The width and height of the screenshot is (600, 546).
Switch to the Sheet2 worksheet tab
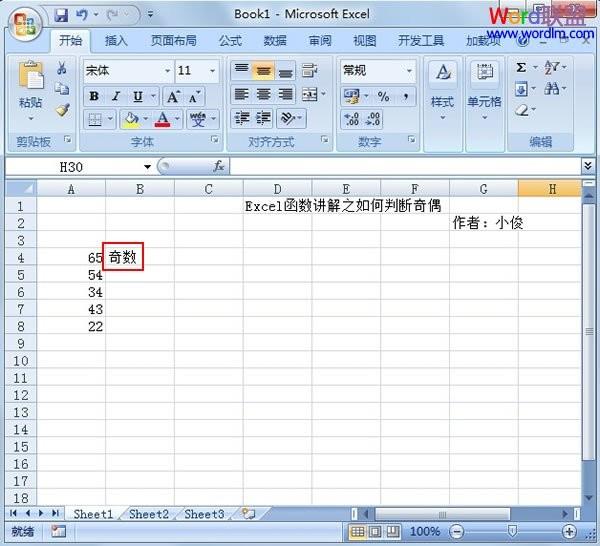pos(148,514)
